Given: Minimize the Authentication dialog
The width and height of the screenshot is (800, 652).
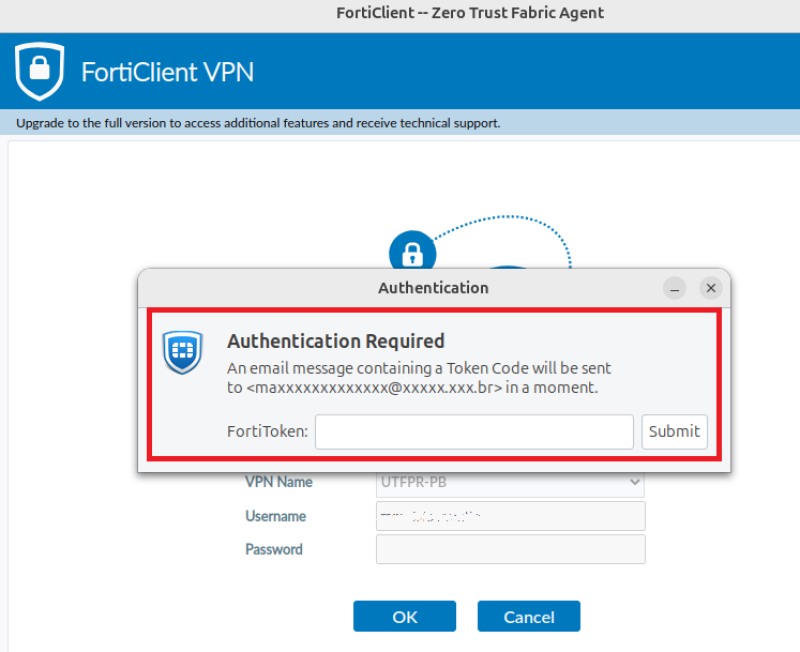Looking at the screenshot, I should (x=676, y=288).
